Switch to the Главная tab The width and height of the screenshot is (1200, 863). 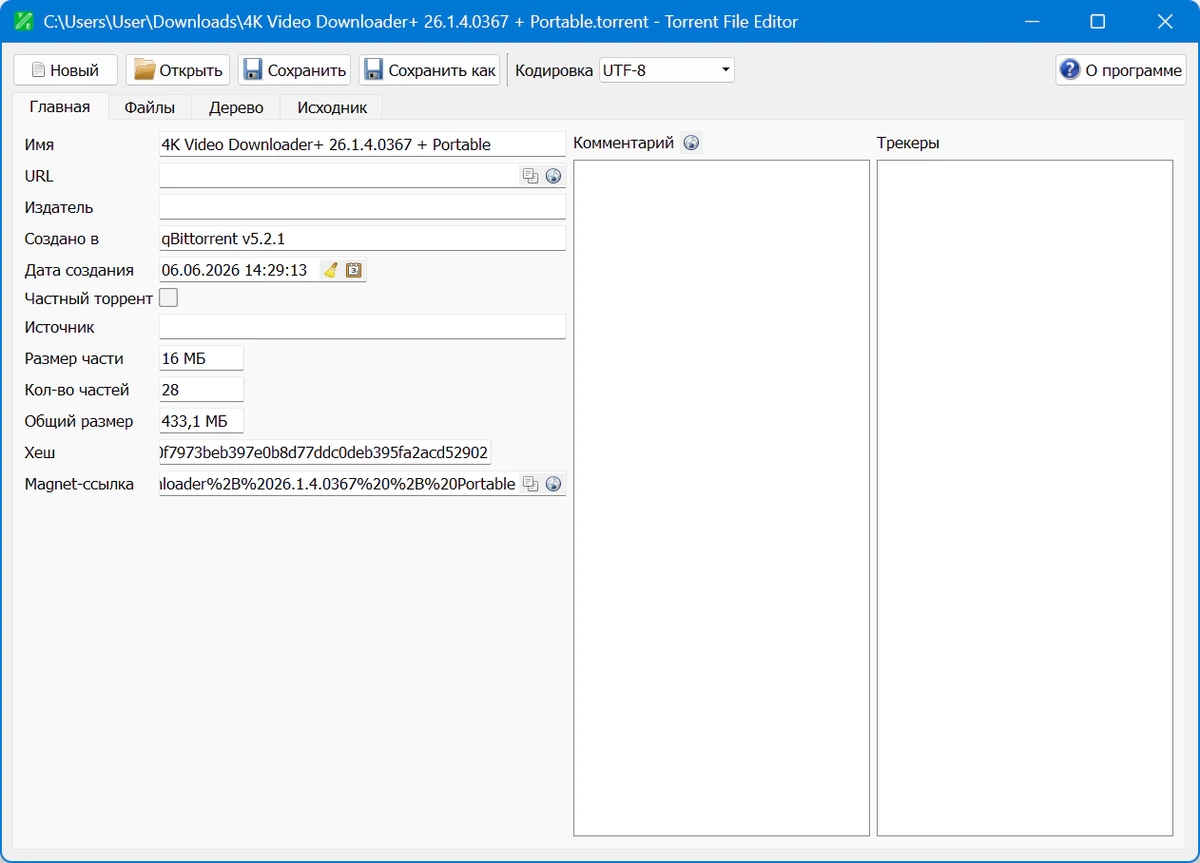tap(60, 107)
